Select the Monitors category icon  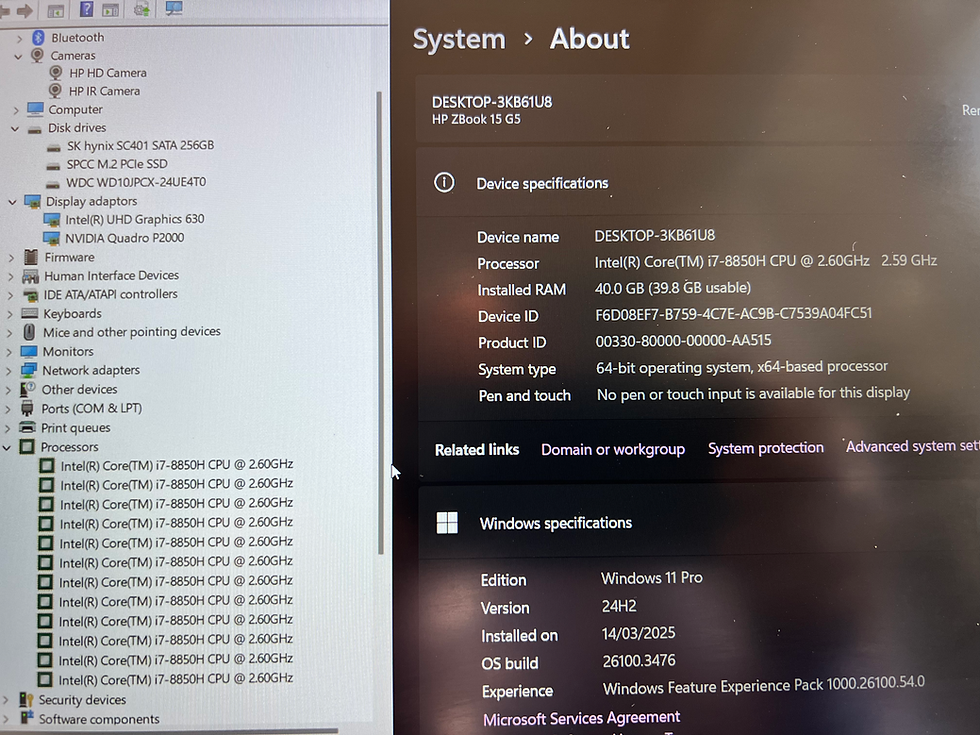click(x=29, y=351)
